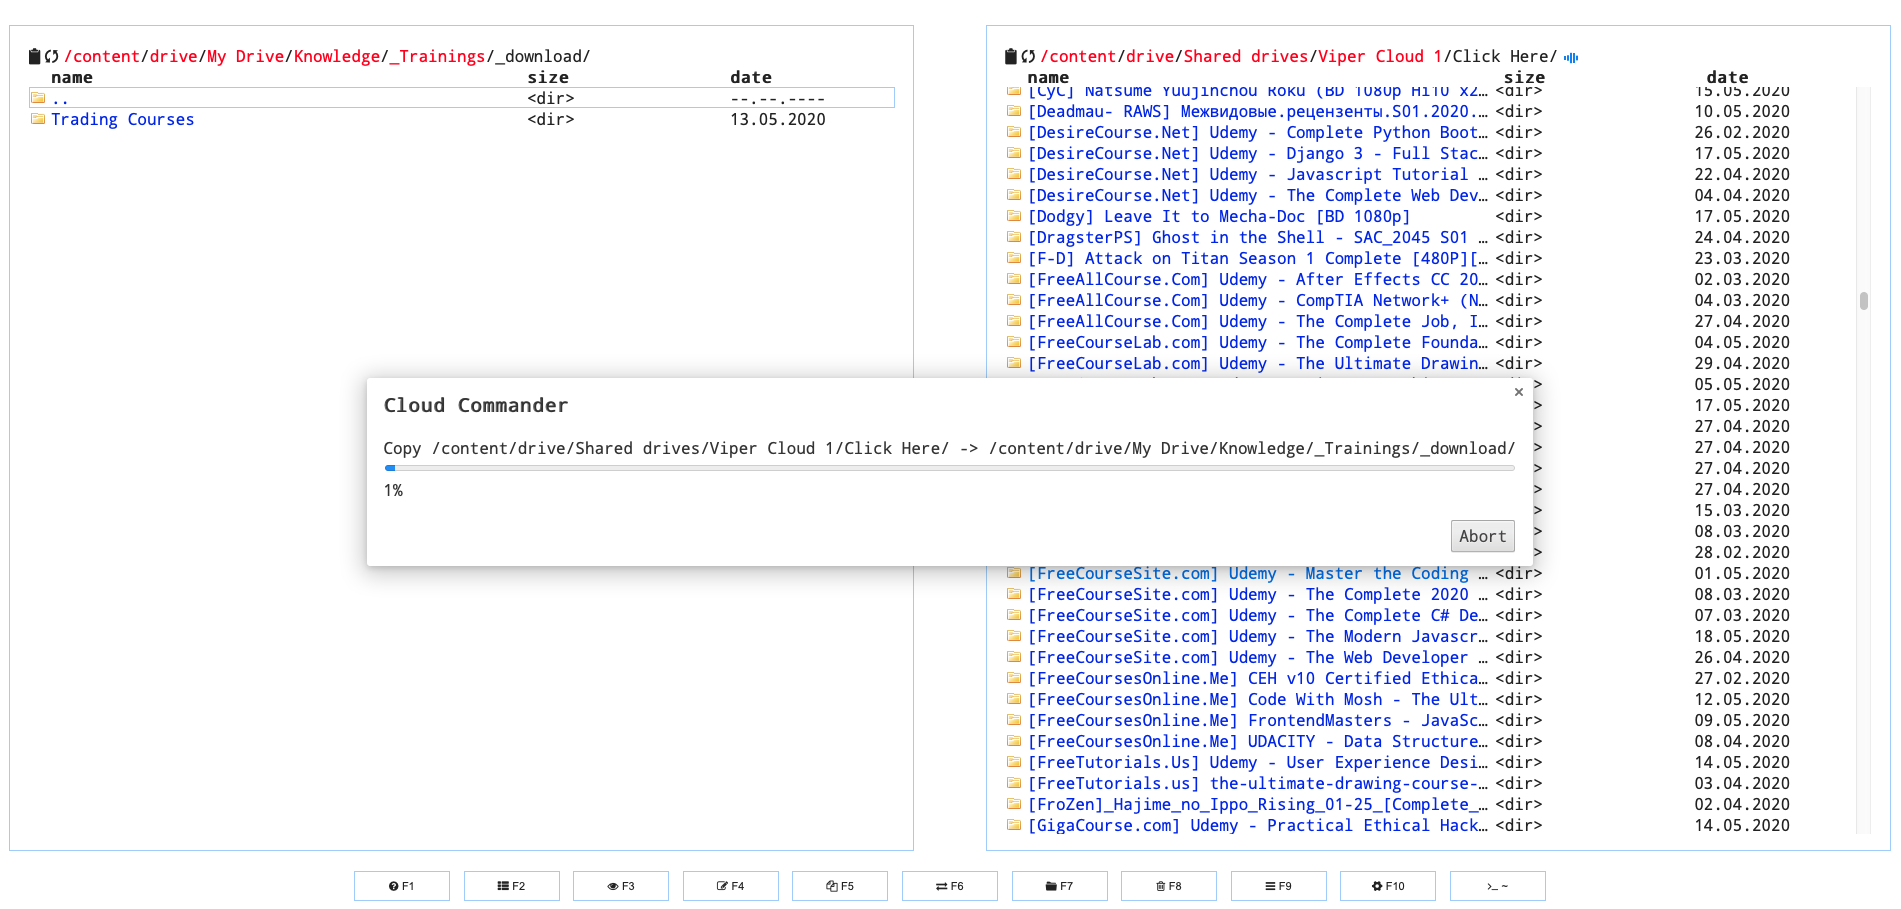Select the Trading Courses folder
This screenshot has width=1901, height=909.
click(122, 120)
